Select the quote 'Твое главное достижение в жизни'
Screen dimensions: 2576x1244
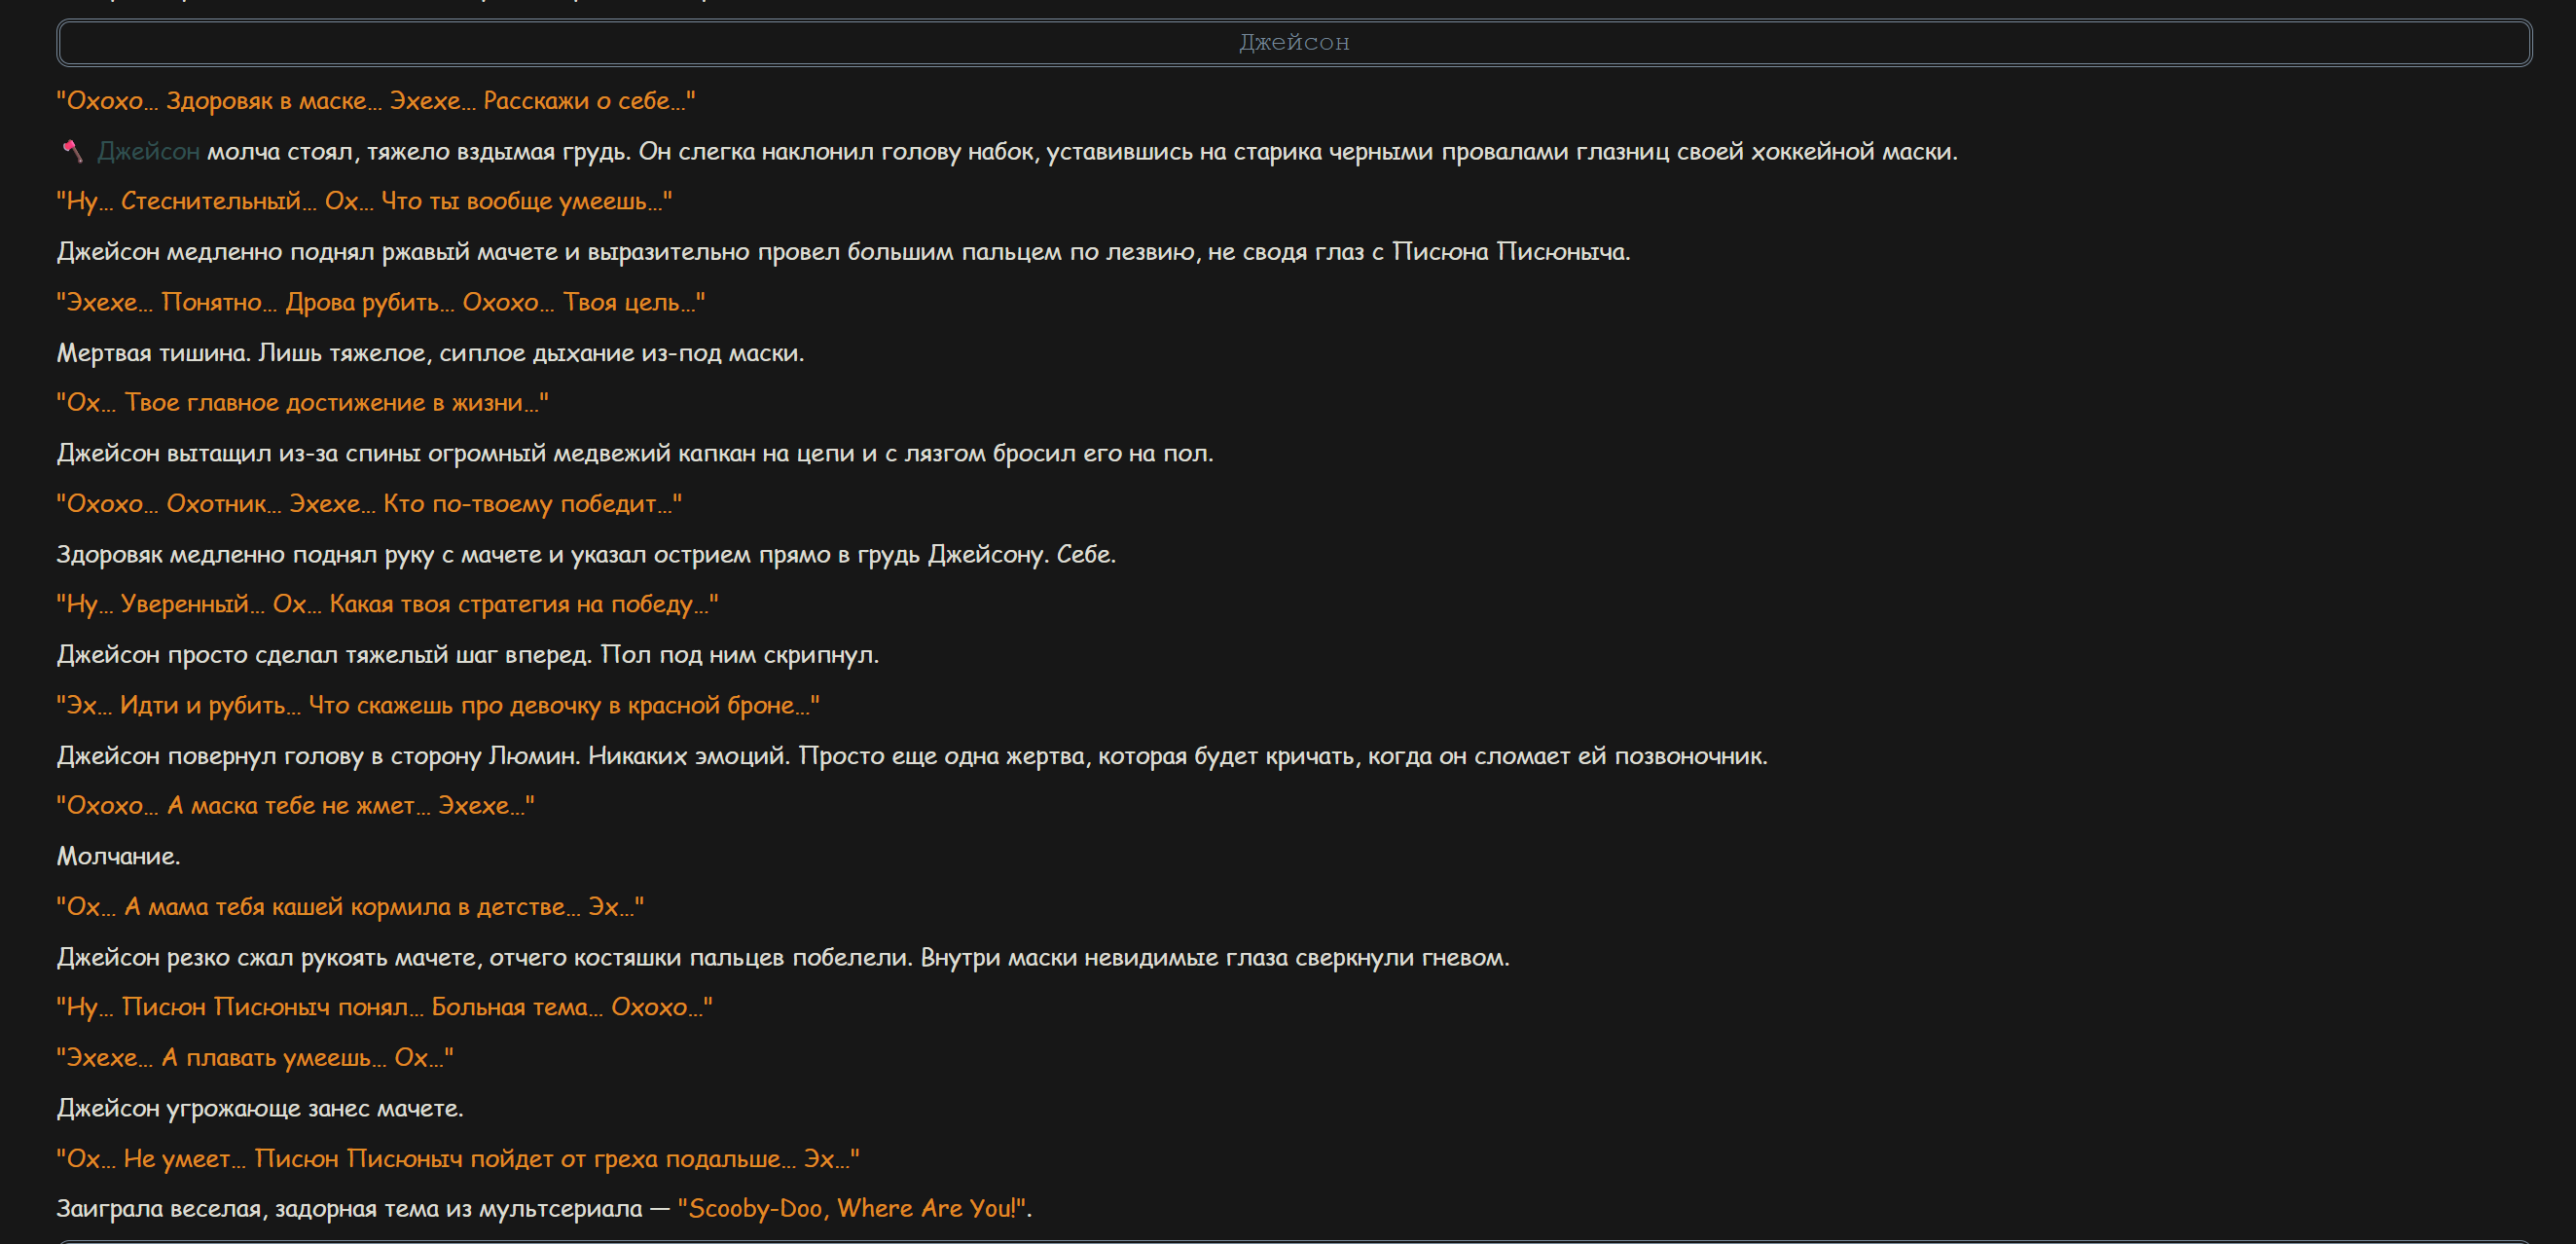pos(302,403)
